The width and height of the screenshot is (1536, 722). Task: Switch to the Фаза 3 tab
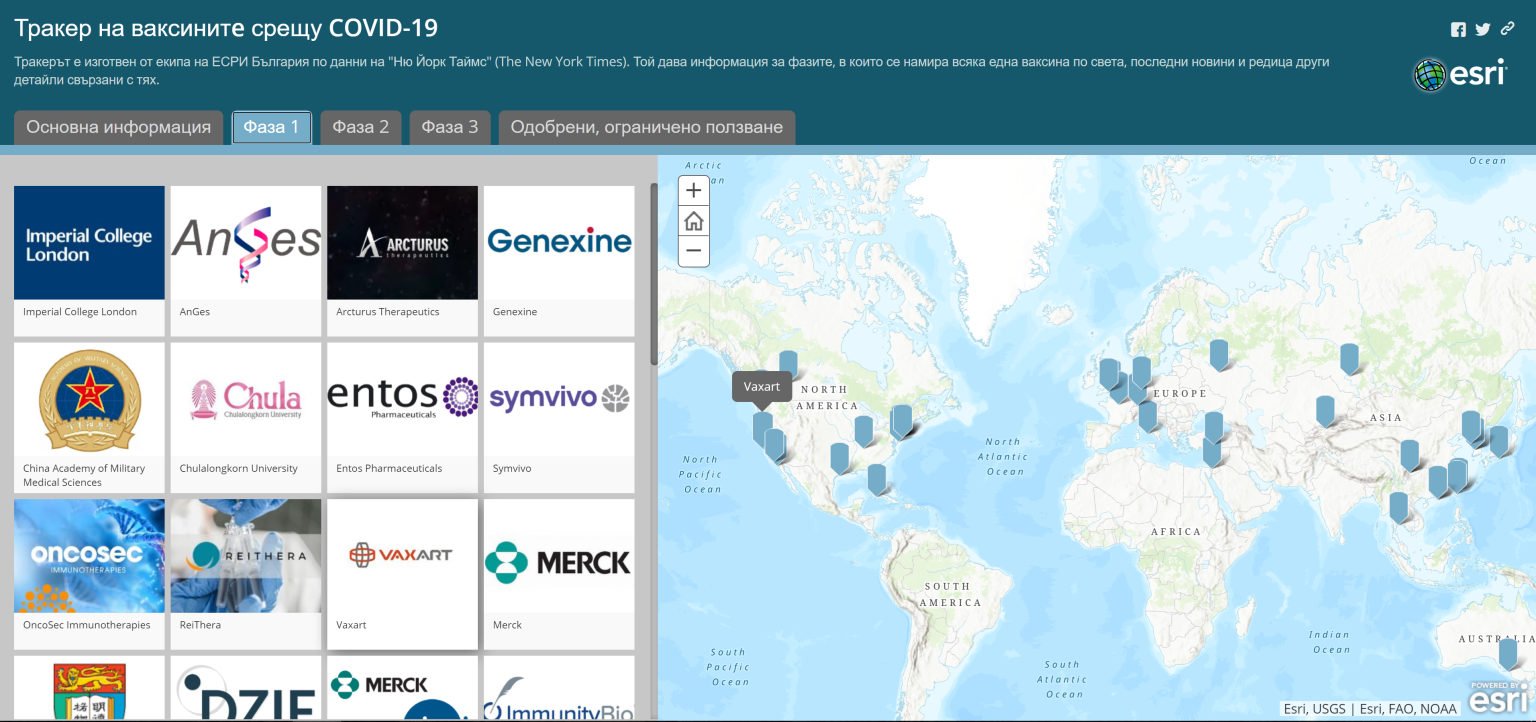(x=449, y=128)
